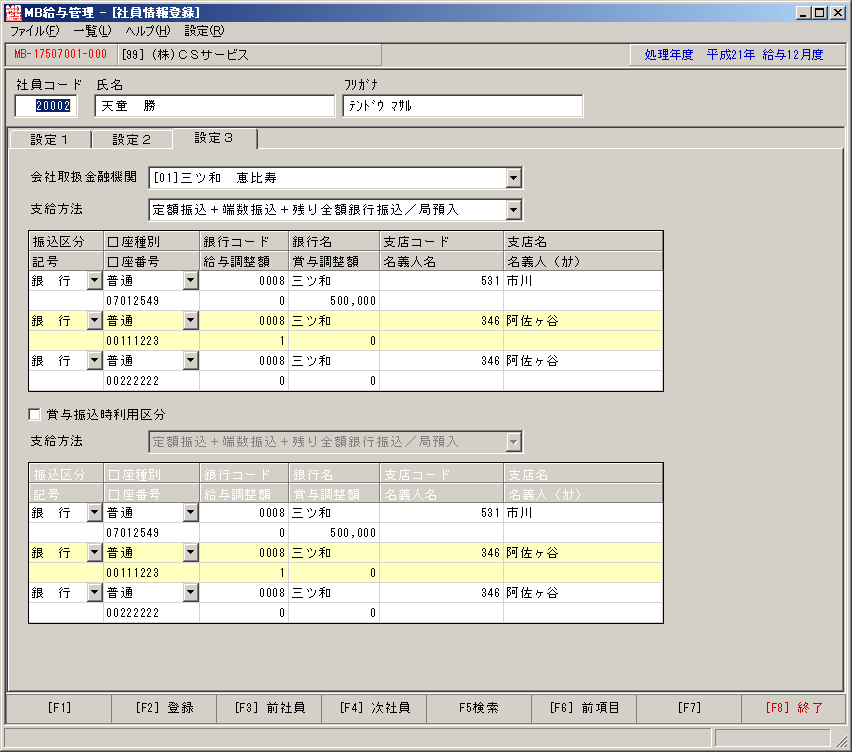This screenshot has width=852, height=752.
Task: Click the 社員コード field showing 20002
Action: [46, 105]
